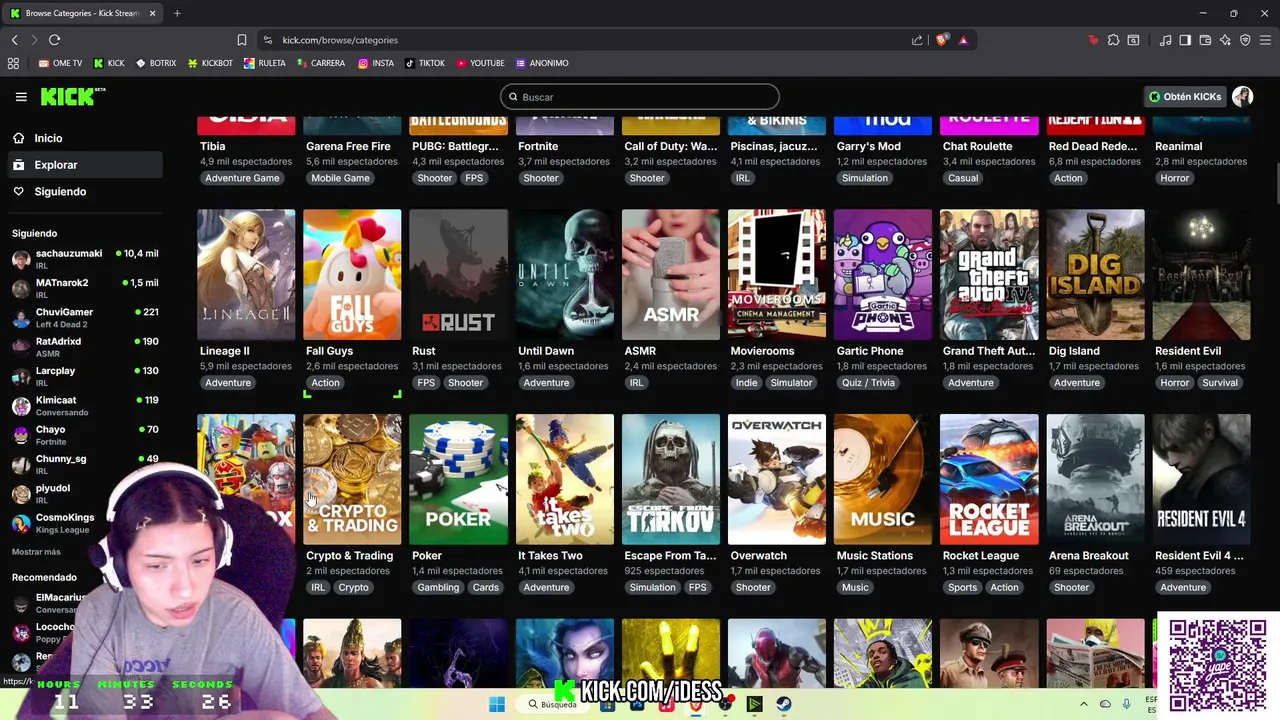The height and width of the screenshot is (720, 1280).
Task: Click the share icon in address bar
Action: 917,40
